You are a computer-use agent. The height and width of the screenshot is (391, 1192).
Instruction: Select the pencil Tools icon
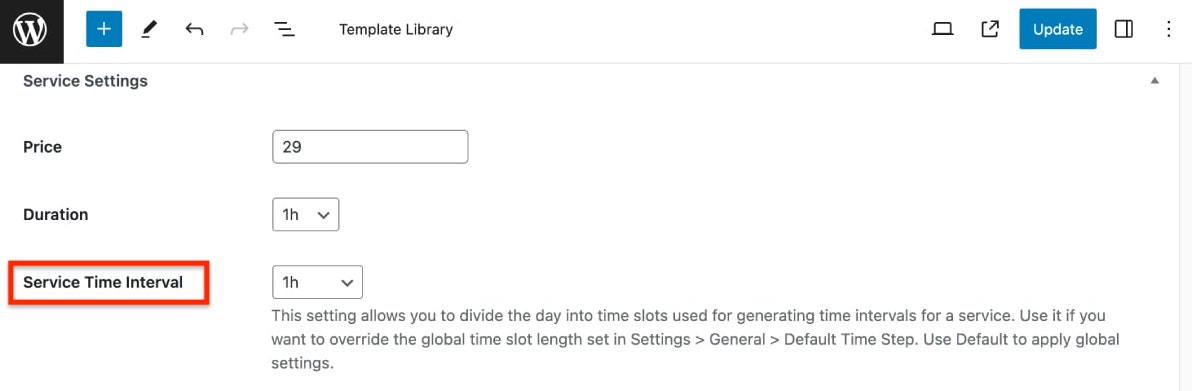click(149, 30)
